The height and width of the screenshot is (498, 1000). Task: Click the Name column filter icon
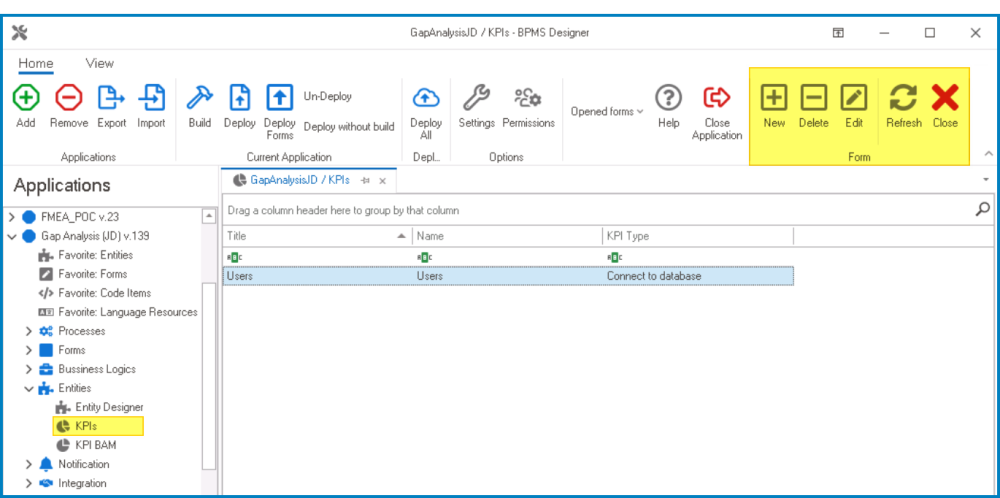(424, 257)
